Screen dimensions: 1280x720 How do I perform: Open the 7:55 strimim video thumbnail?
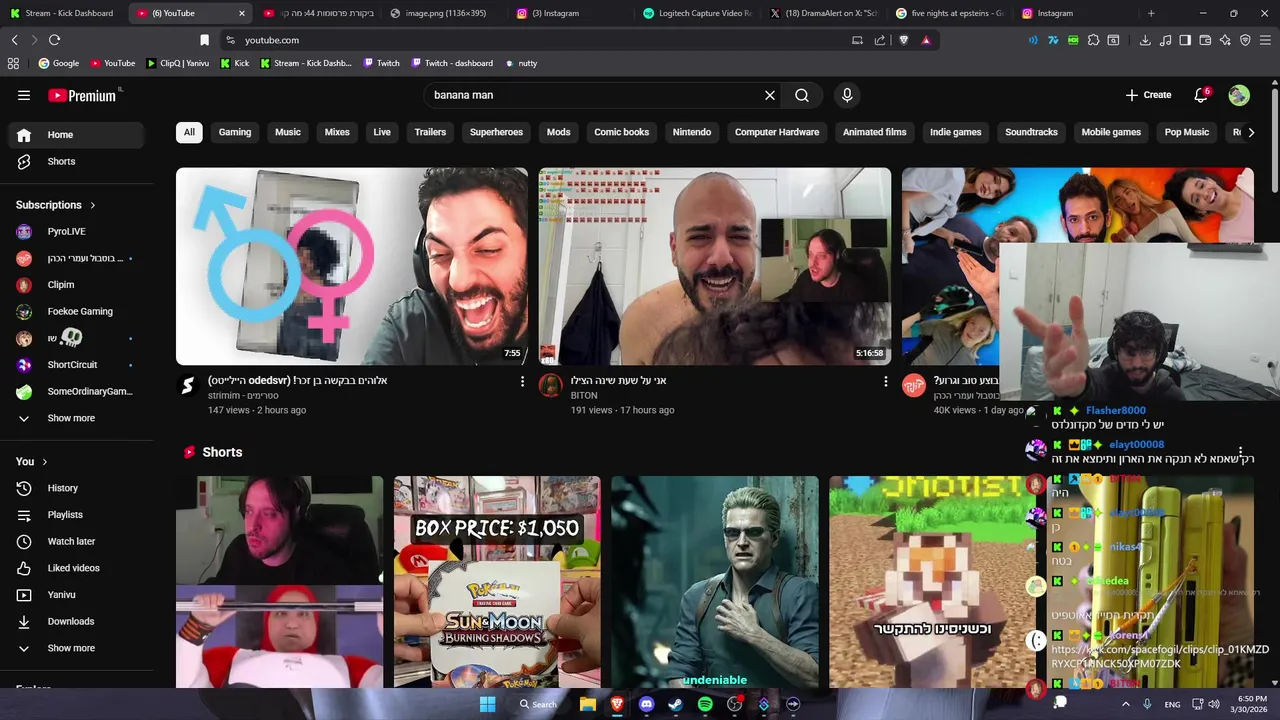click(x=352, y=266)
